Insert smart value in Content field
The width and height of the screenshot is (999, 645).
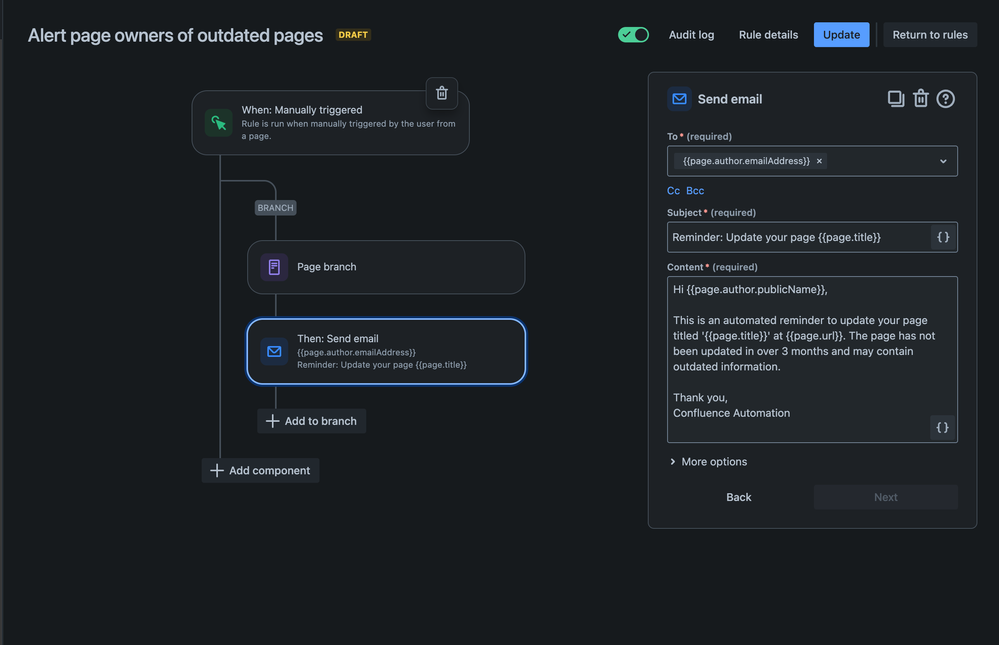942,428
